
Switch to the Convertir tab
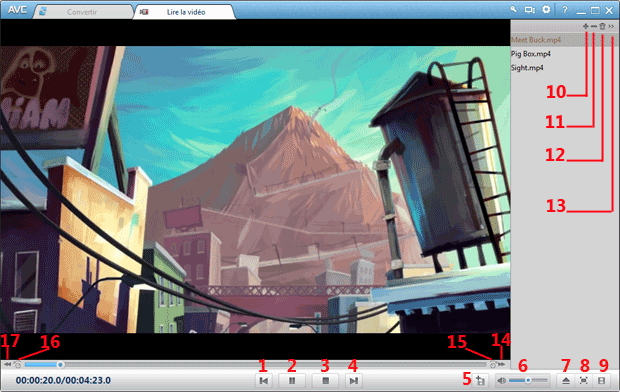[x=82, y=12]
